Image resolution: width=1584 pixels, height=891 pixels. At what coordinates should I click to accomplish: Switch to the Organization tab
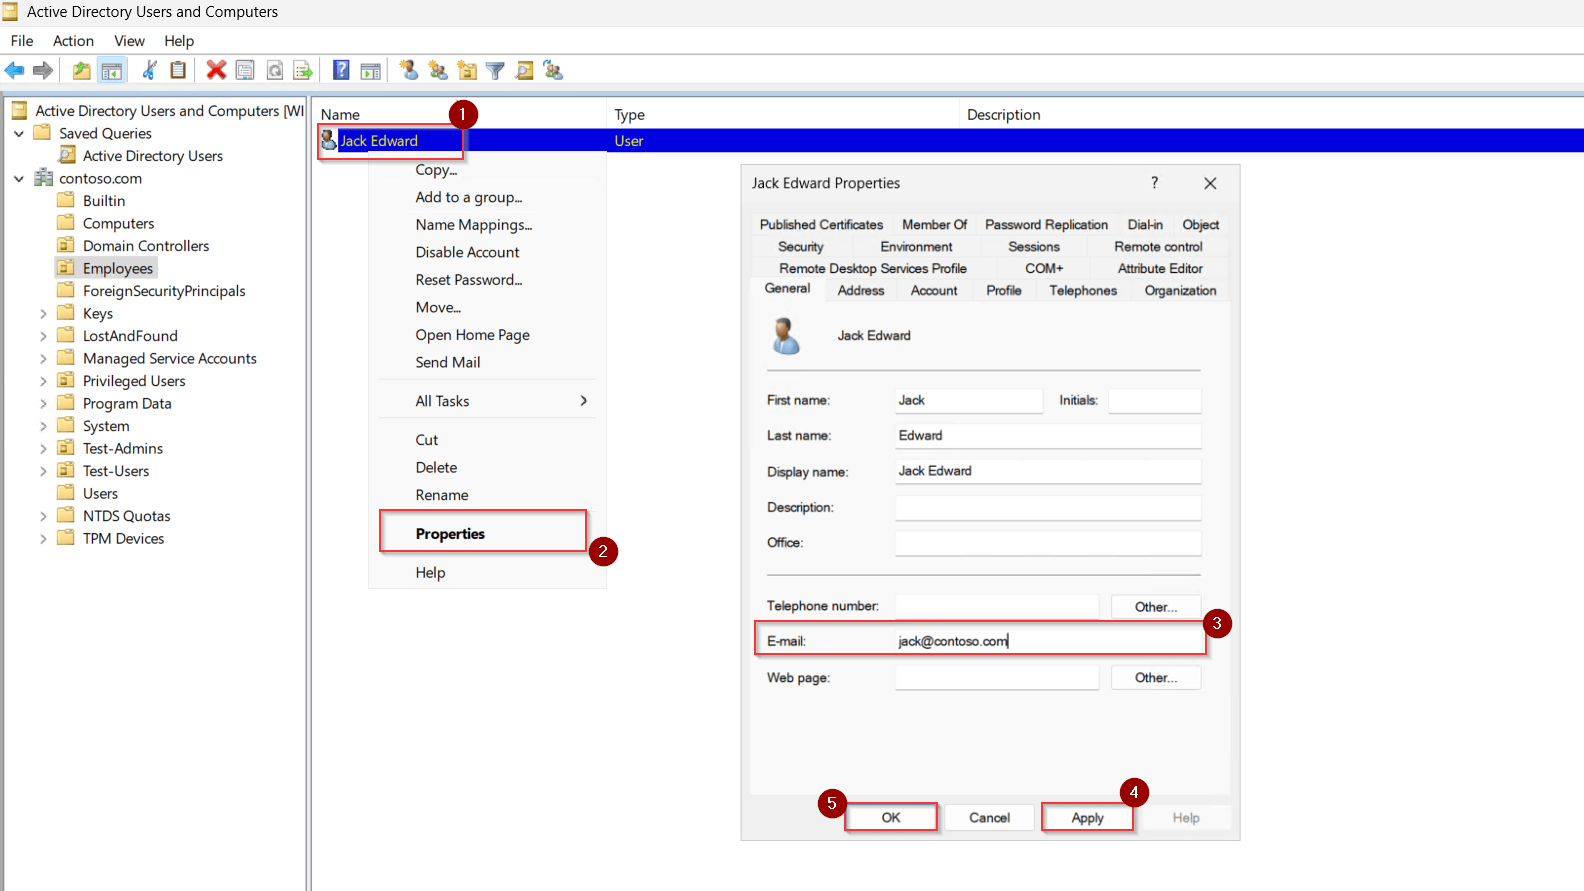pos(1180,291)
